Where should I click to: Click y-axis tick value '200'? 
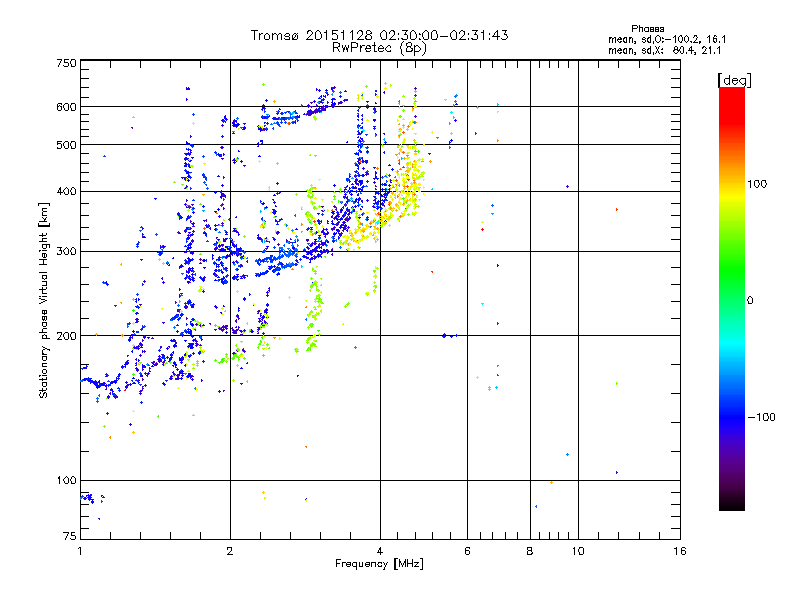point(66,336)
